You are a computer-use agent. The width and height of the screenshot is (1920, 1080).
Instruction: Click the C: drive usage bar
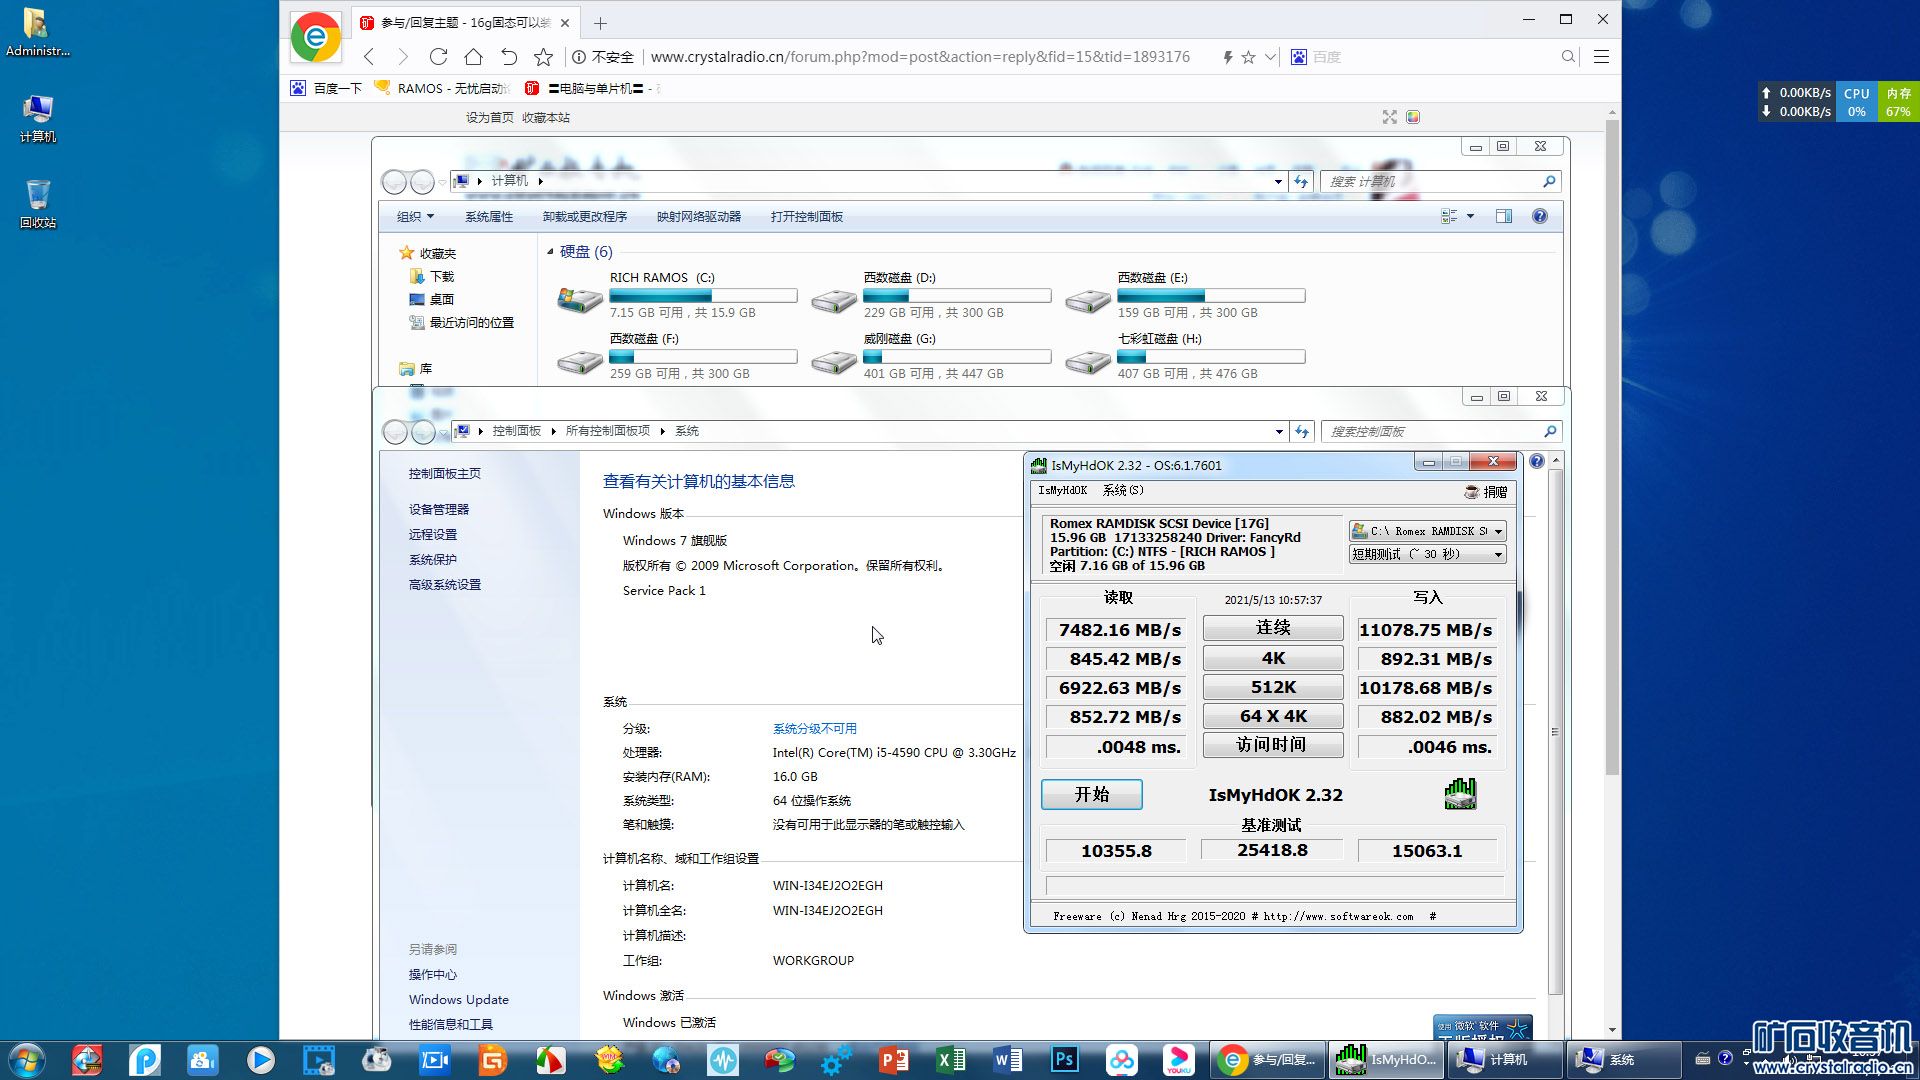tap(703, 296)
